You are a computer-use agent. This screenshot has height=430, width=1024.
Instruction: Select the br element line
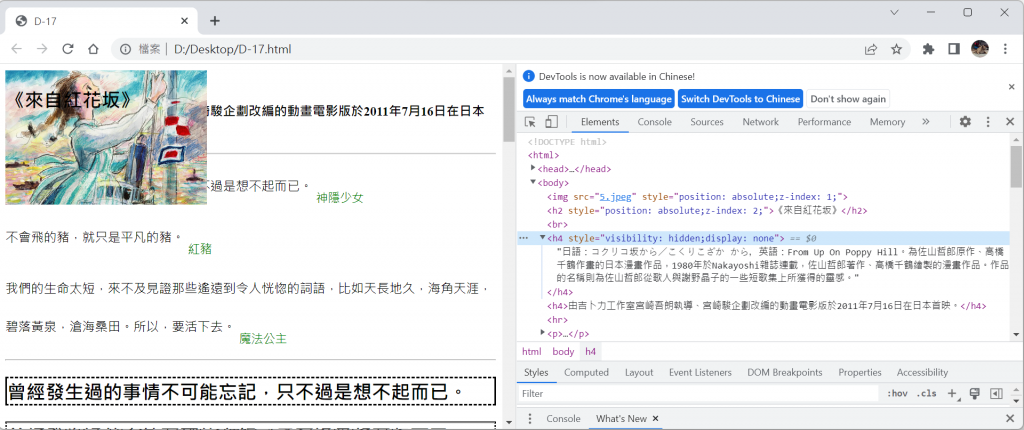pyautogui.click(x=558, y=224)
